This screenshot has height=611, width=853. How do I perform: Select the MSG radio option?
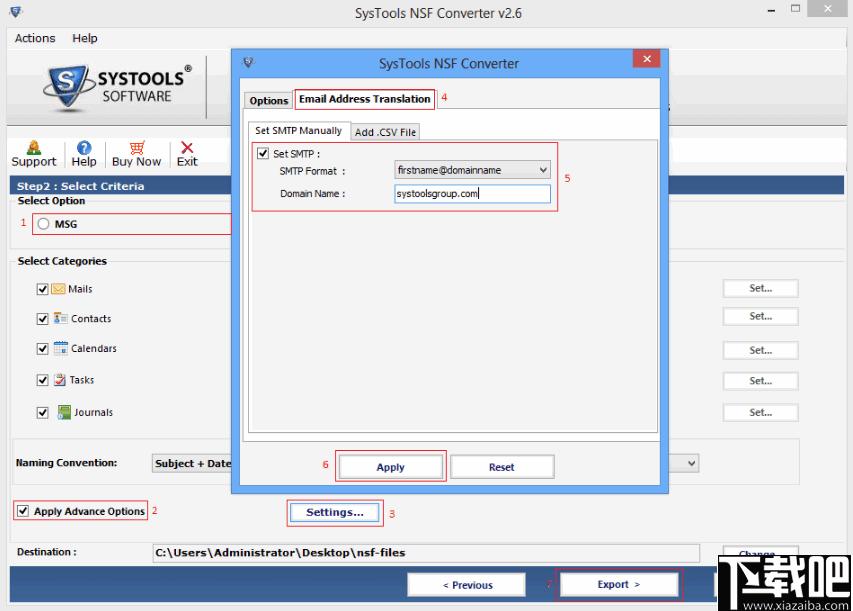tap(44, 224)
